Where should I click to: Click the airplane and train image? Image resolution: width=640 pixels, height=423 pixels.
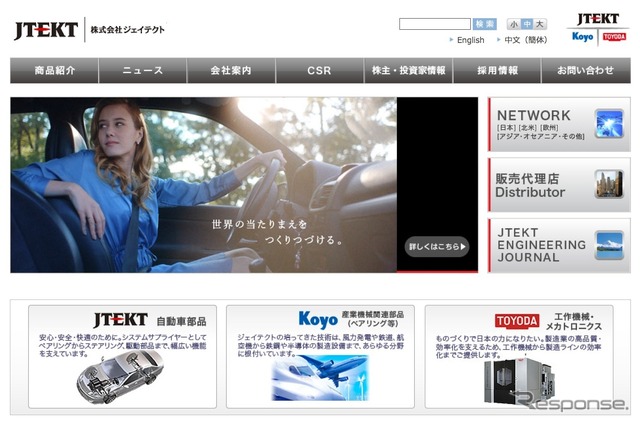pyautogui.click(x=320, y=378)
